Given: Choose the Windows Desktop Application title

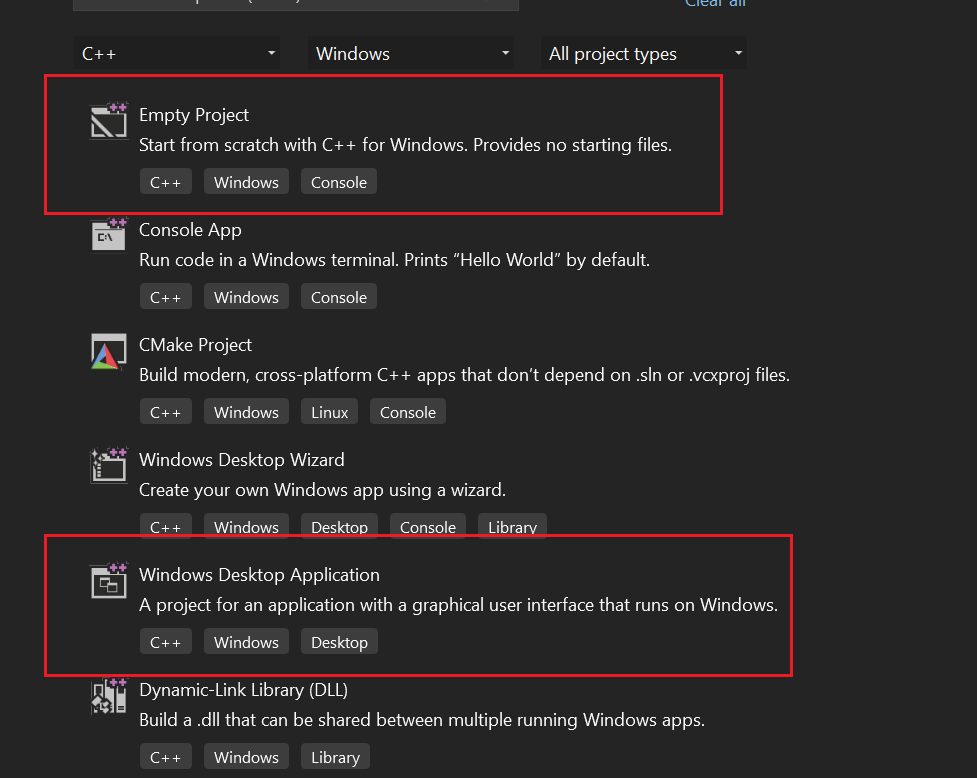Looking at the screenshot, I should pyautogui.click(x=259, y=575).
